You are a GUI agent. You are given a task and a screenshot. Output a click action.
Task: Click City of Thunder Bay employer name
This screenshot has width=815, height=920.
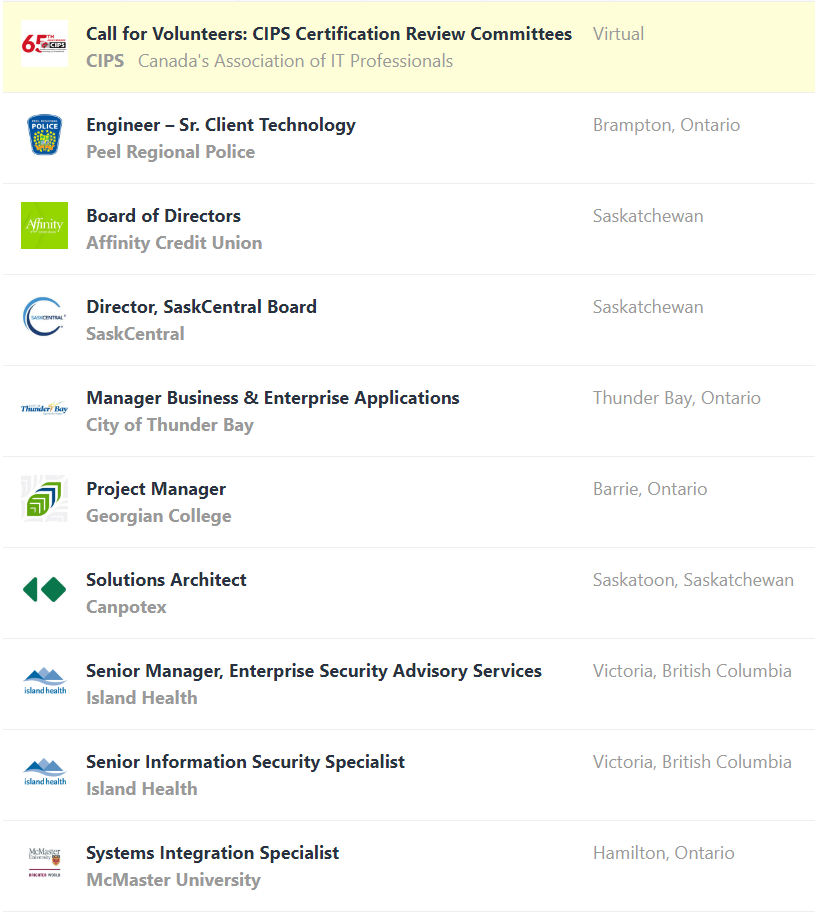tap(170, 425)
